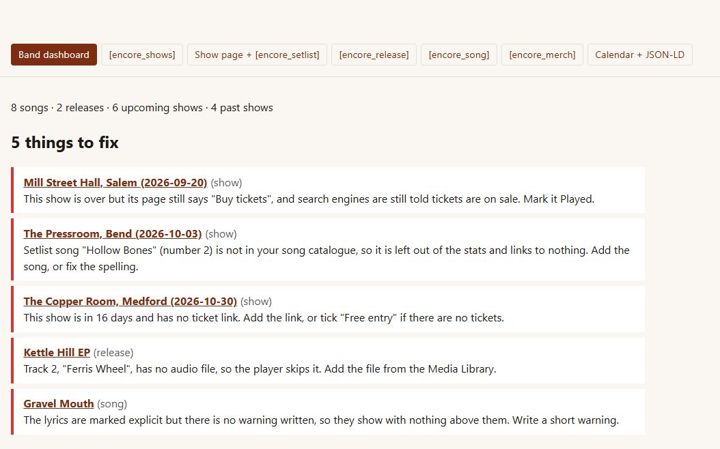Open the [encore_merch] tab
Screen dimensions: 720x449
pos(542,55)
